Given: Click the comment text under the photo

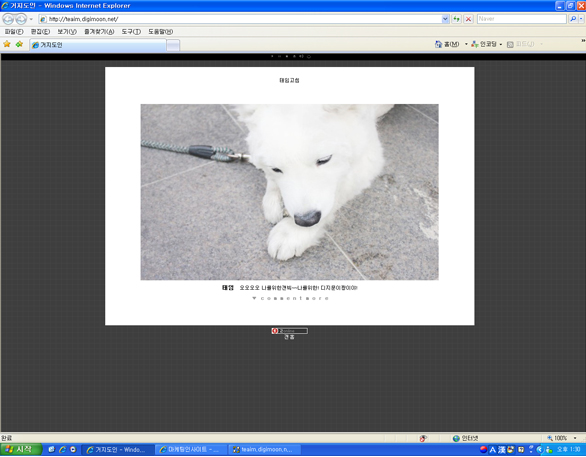Looking at the screenshot, I should [298, 288].
